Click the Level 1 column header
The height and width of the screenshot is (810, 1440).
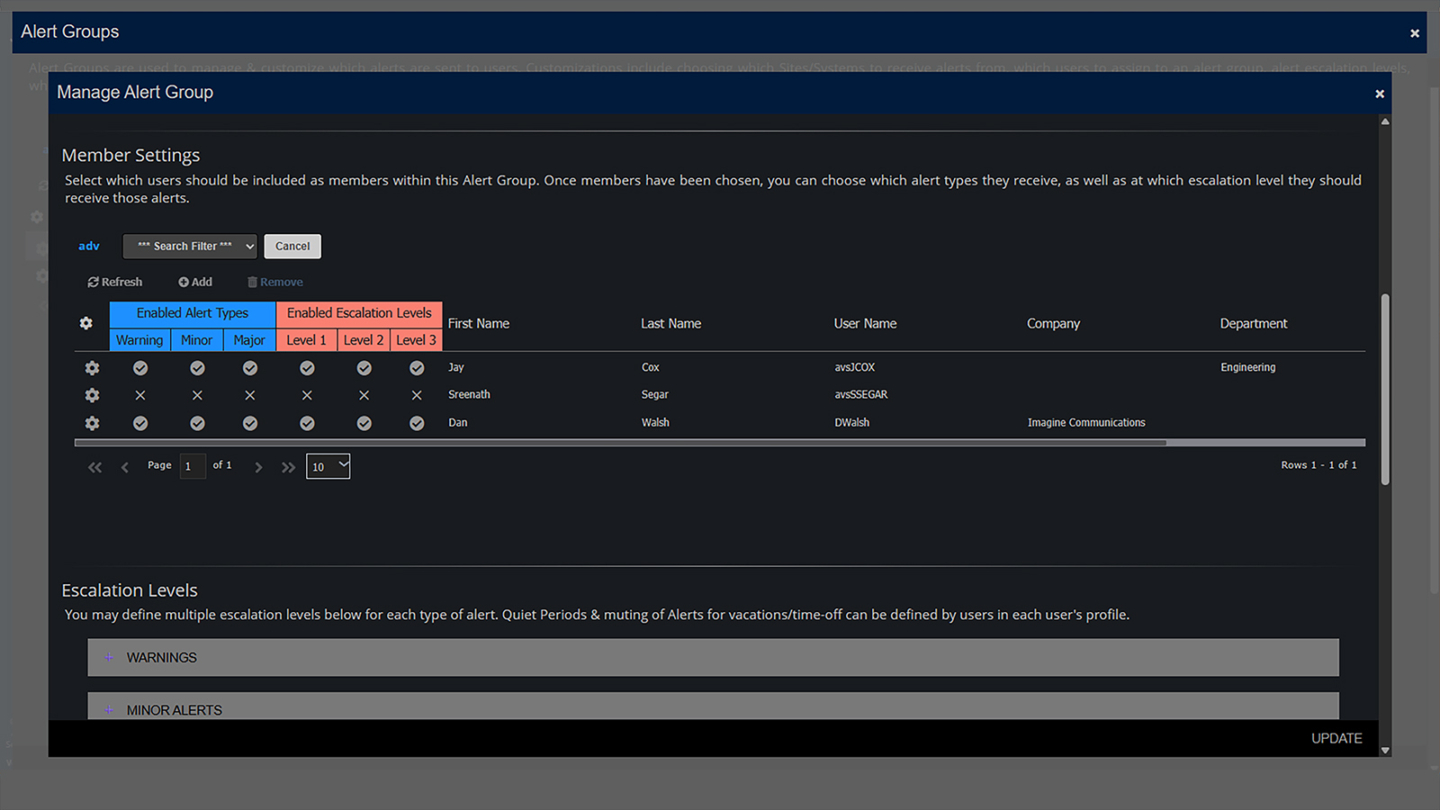coord(306,340)
